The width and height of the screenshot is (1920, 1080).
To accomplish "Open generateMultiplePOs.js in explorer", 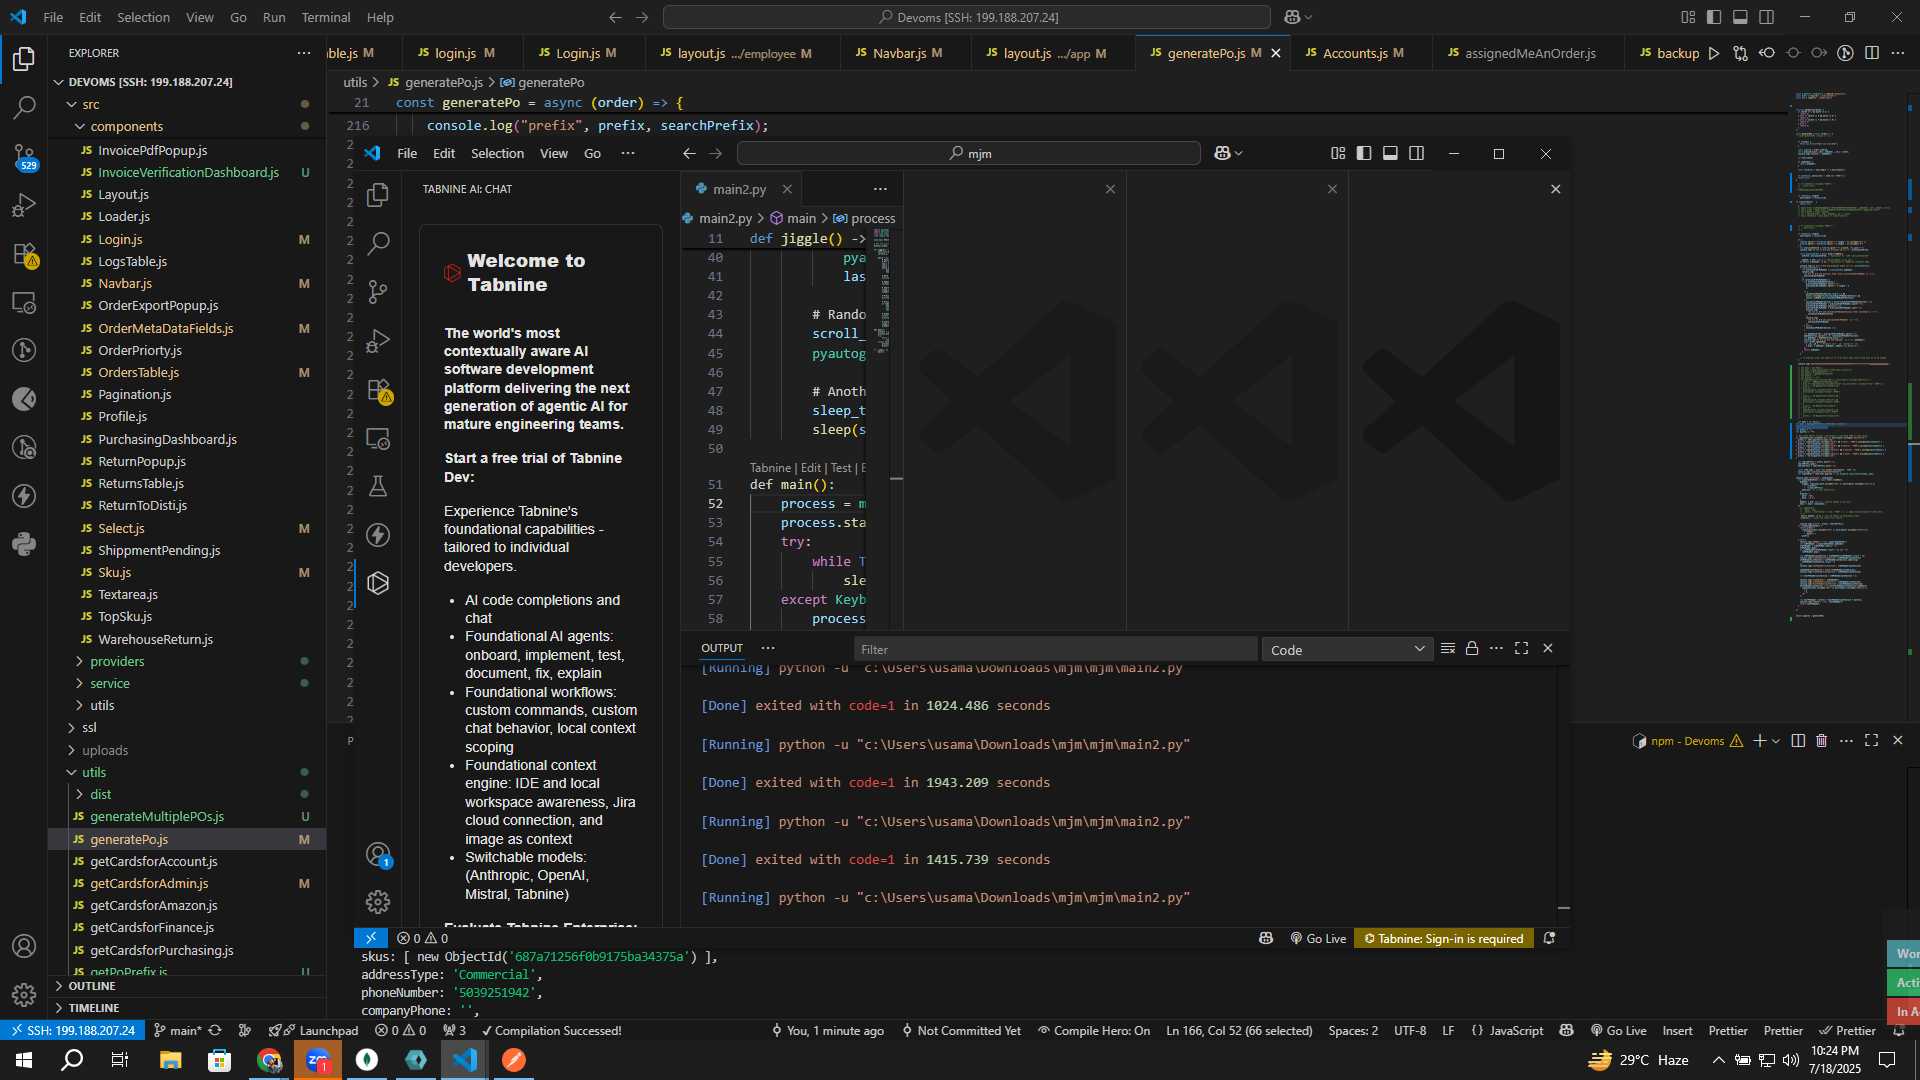I will pos(157,817).
